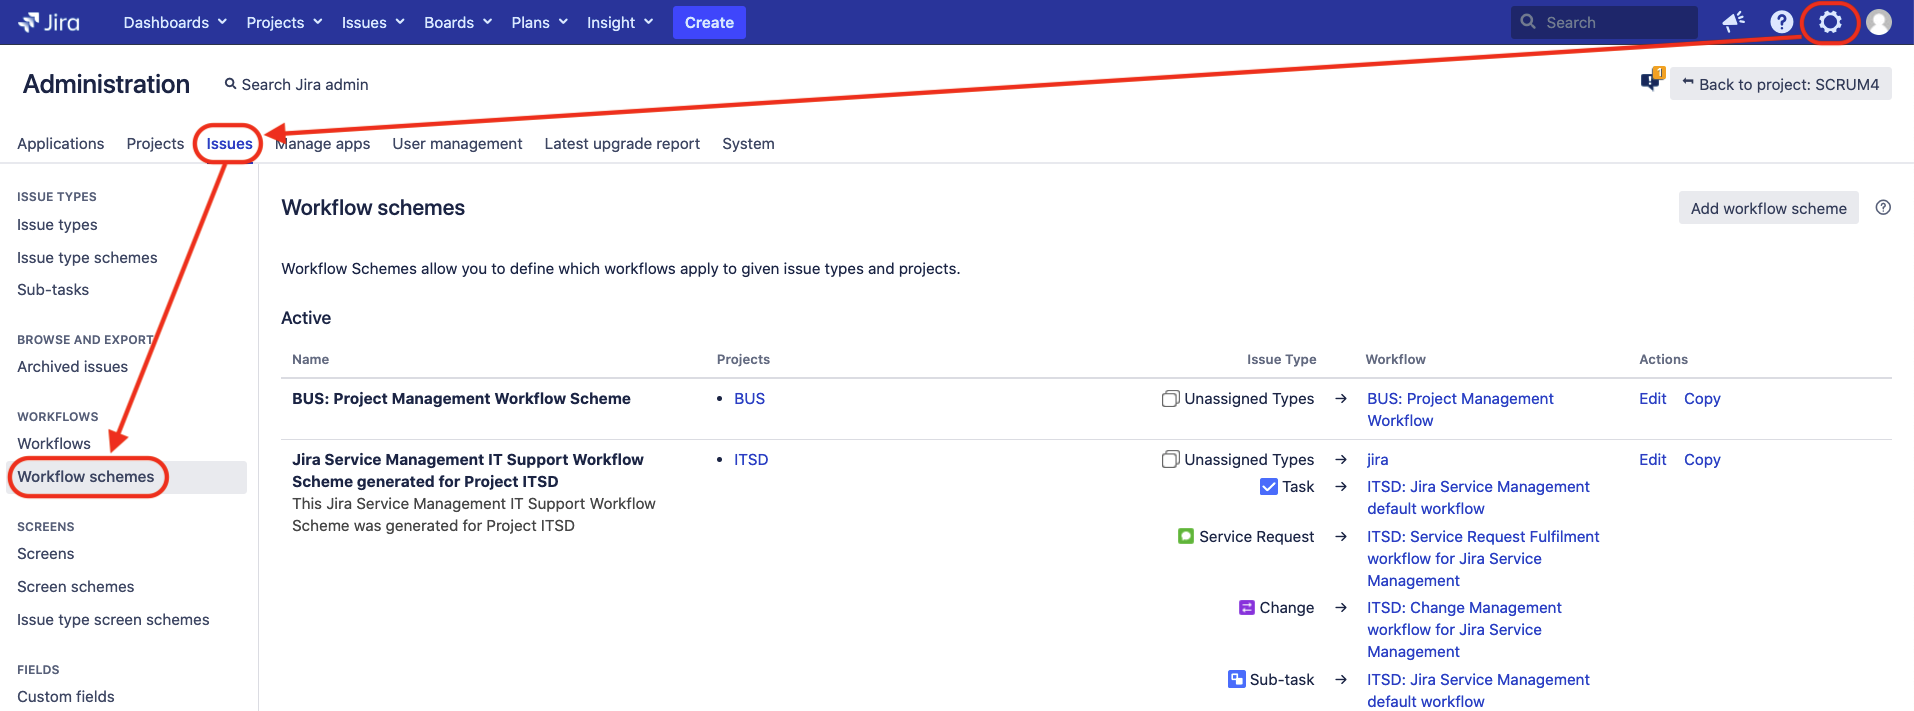Click the feedback speech bubble icon
Image resolution: width=1914 pixels, height=711 pixels.
(x=1652, y=80)
